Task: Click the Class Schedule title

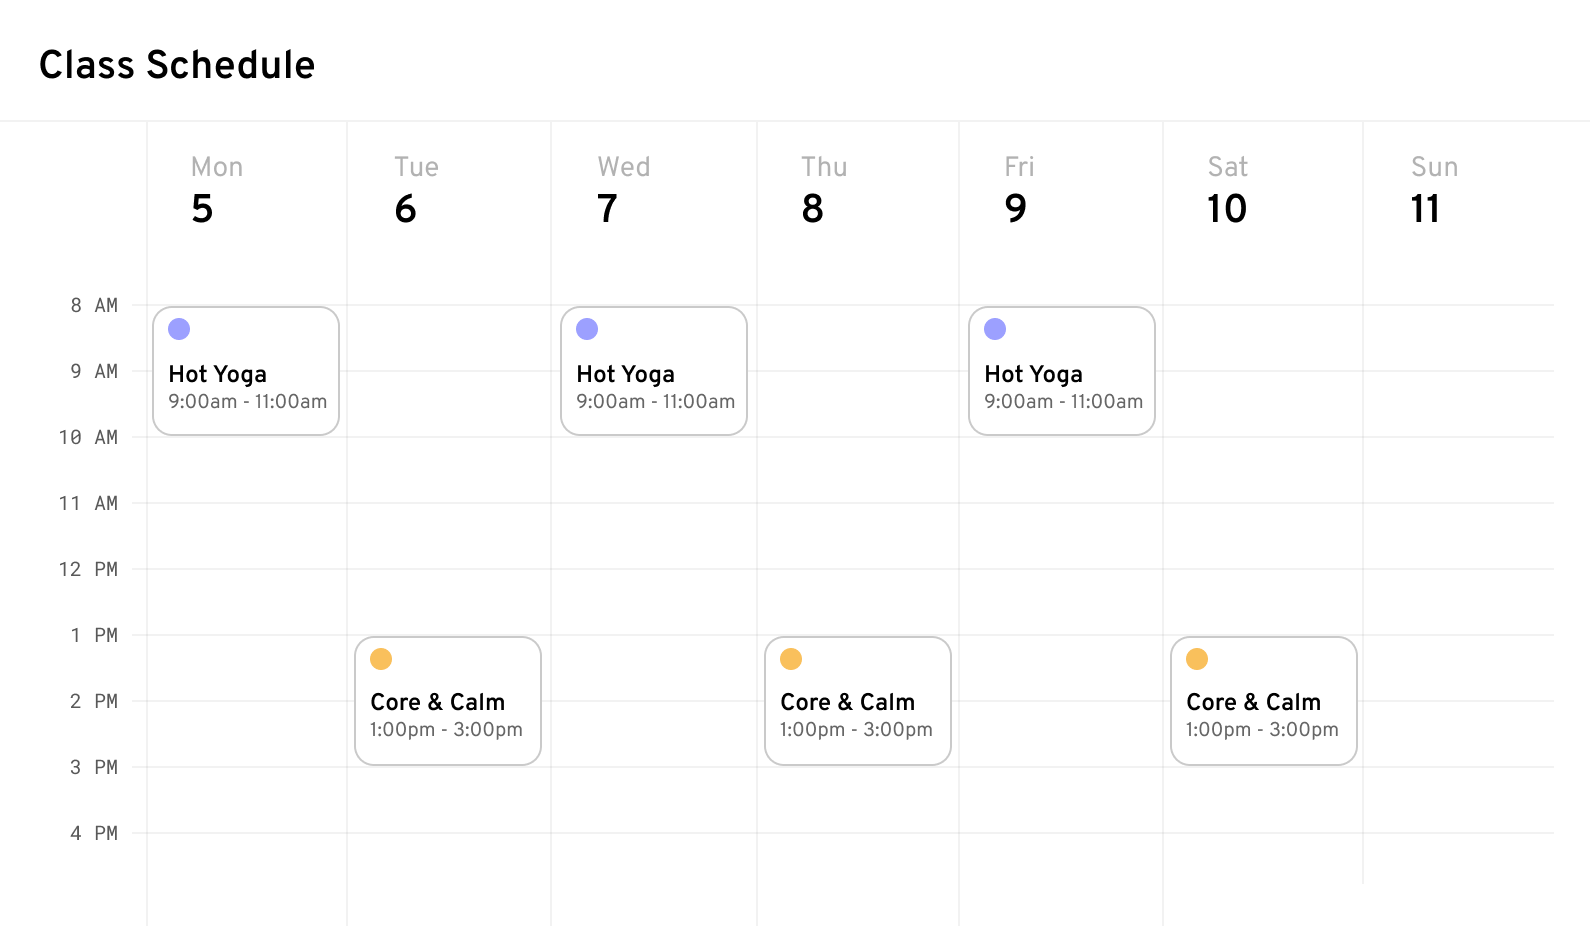Action: pos(177,63)
